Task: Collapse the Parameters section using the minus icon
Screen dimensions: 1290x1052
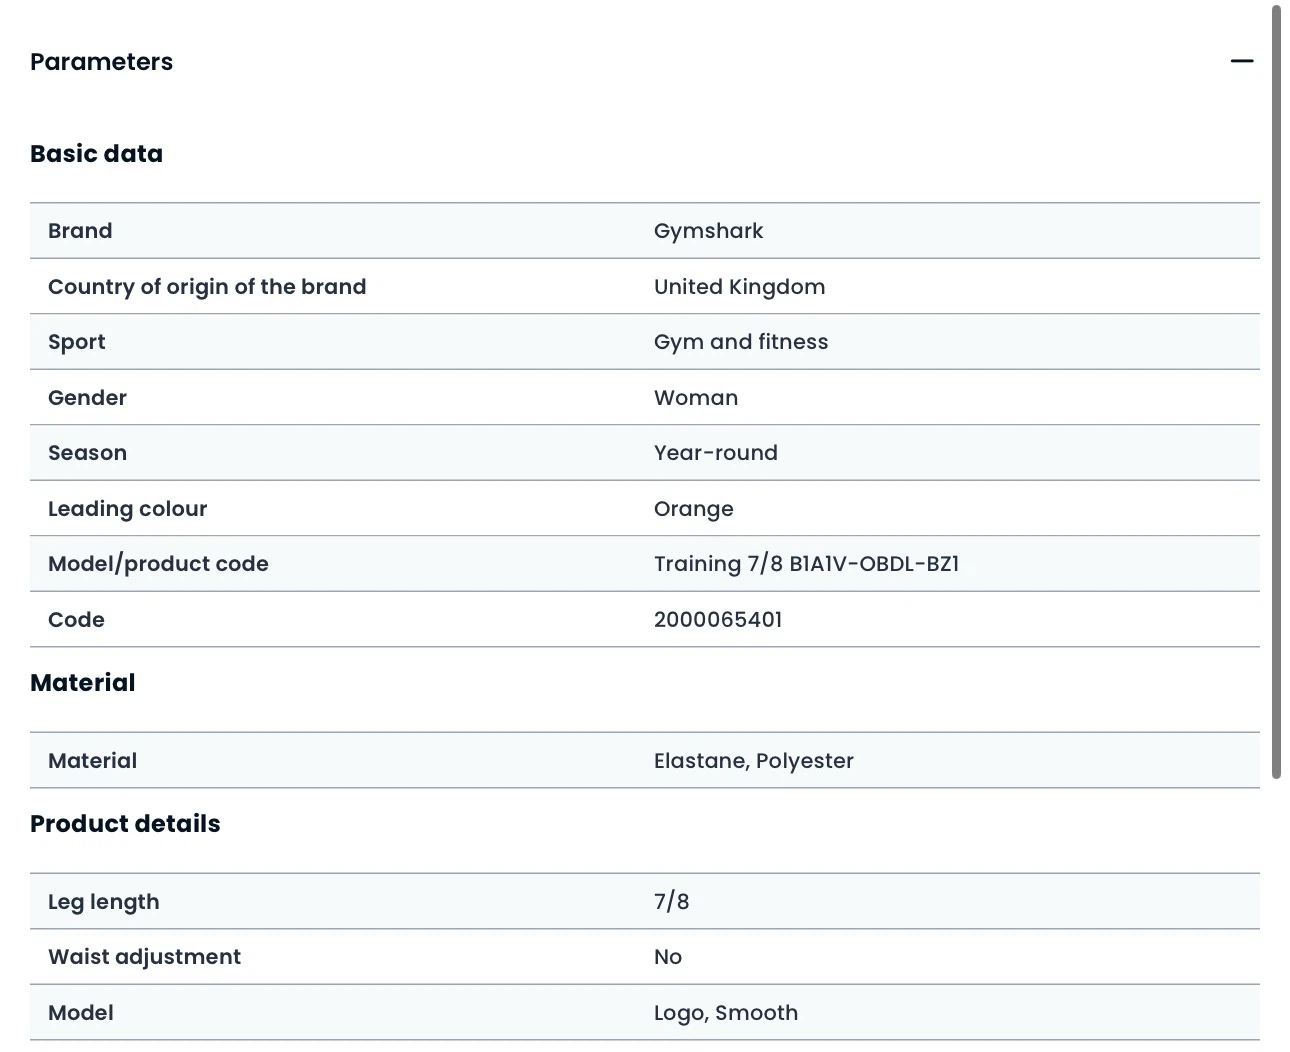Action: pos(1242,62)
